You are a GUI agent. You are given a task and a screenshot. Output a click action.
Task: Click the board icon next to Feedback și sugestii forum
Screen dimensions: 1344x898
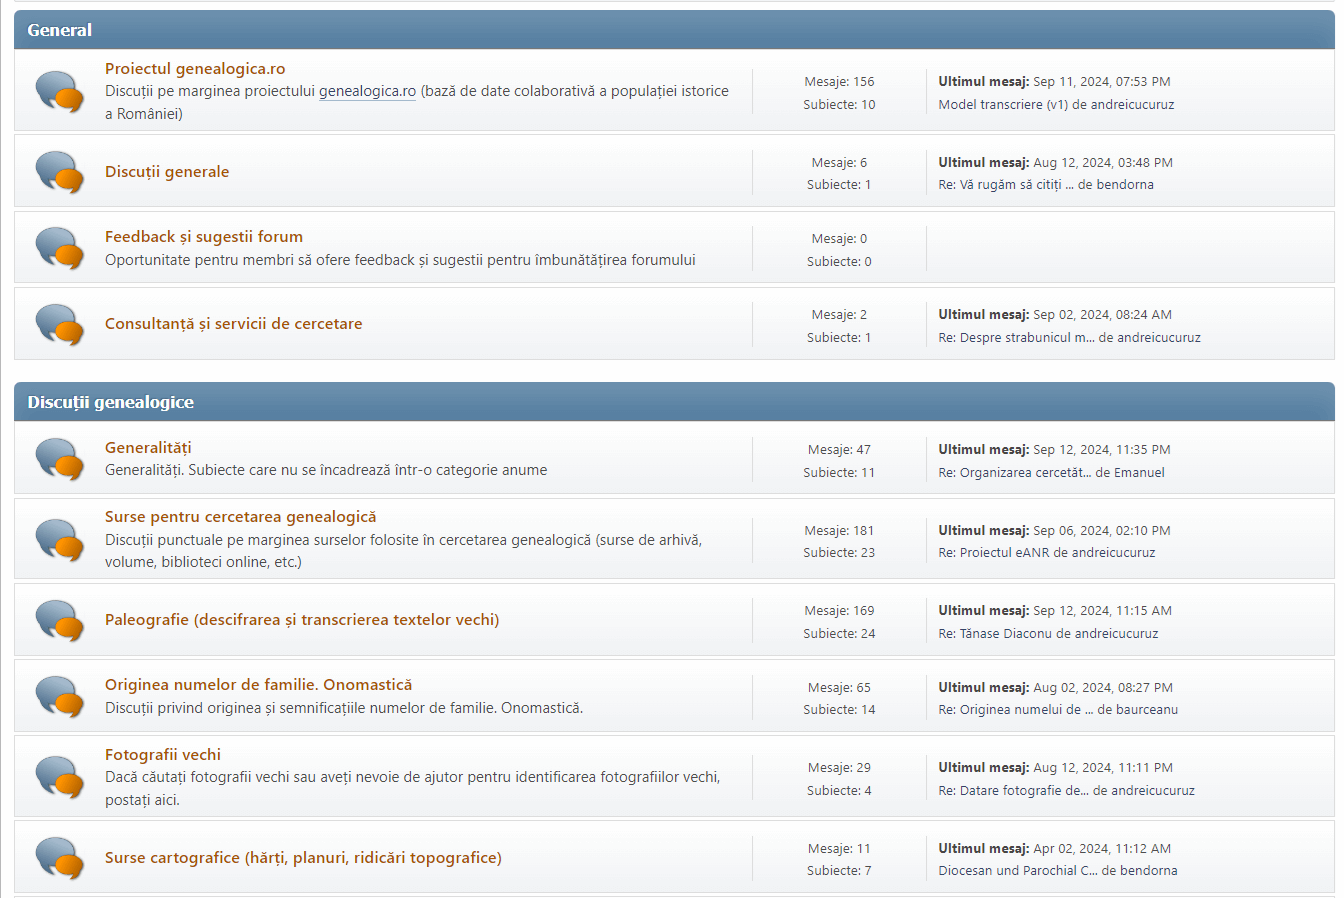(59, 249)
